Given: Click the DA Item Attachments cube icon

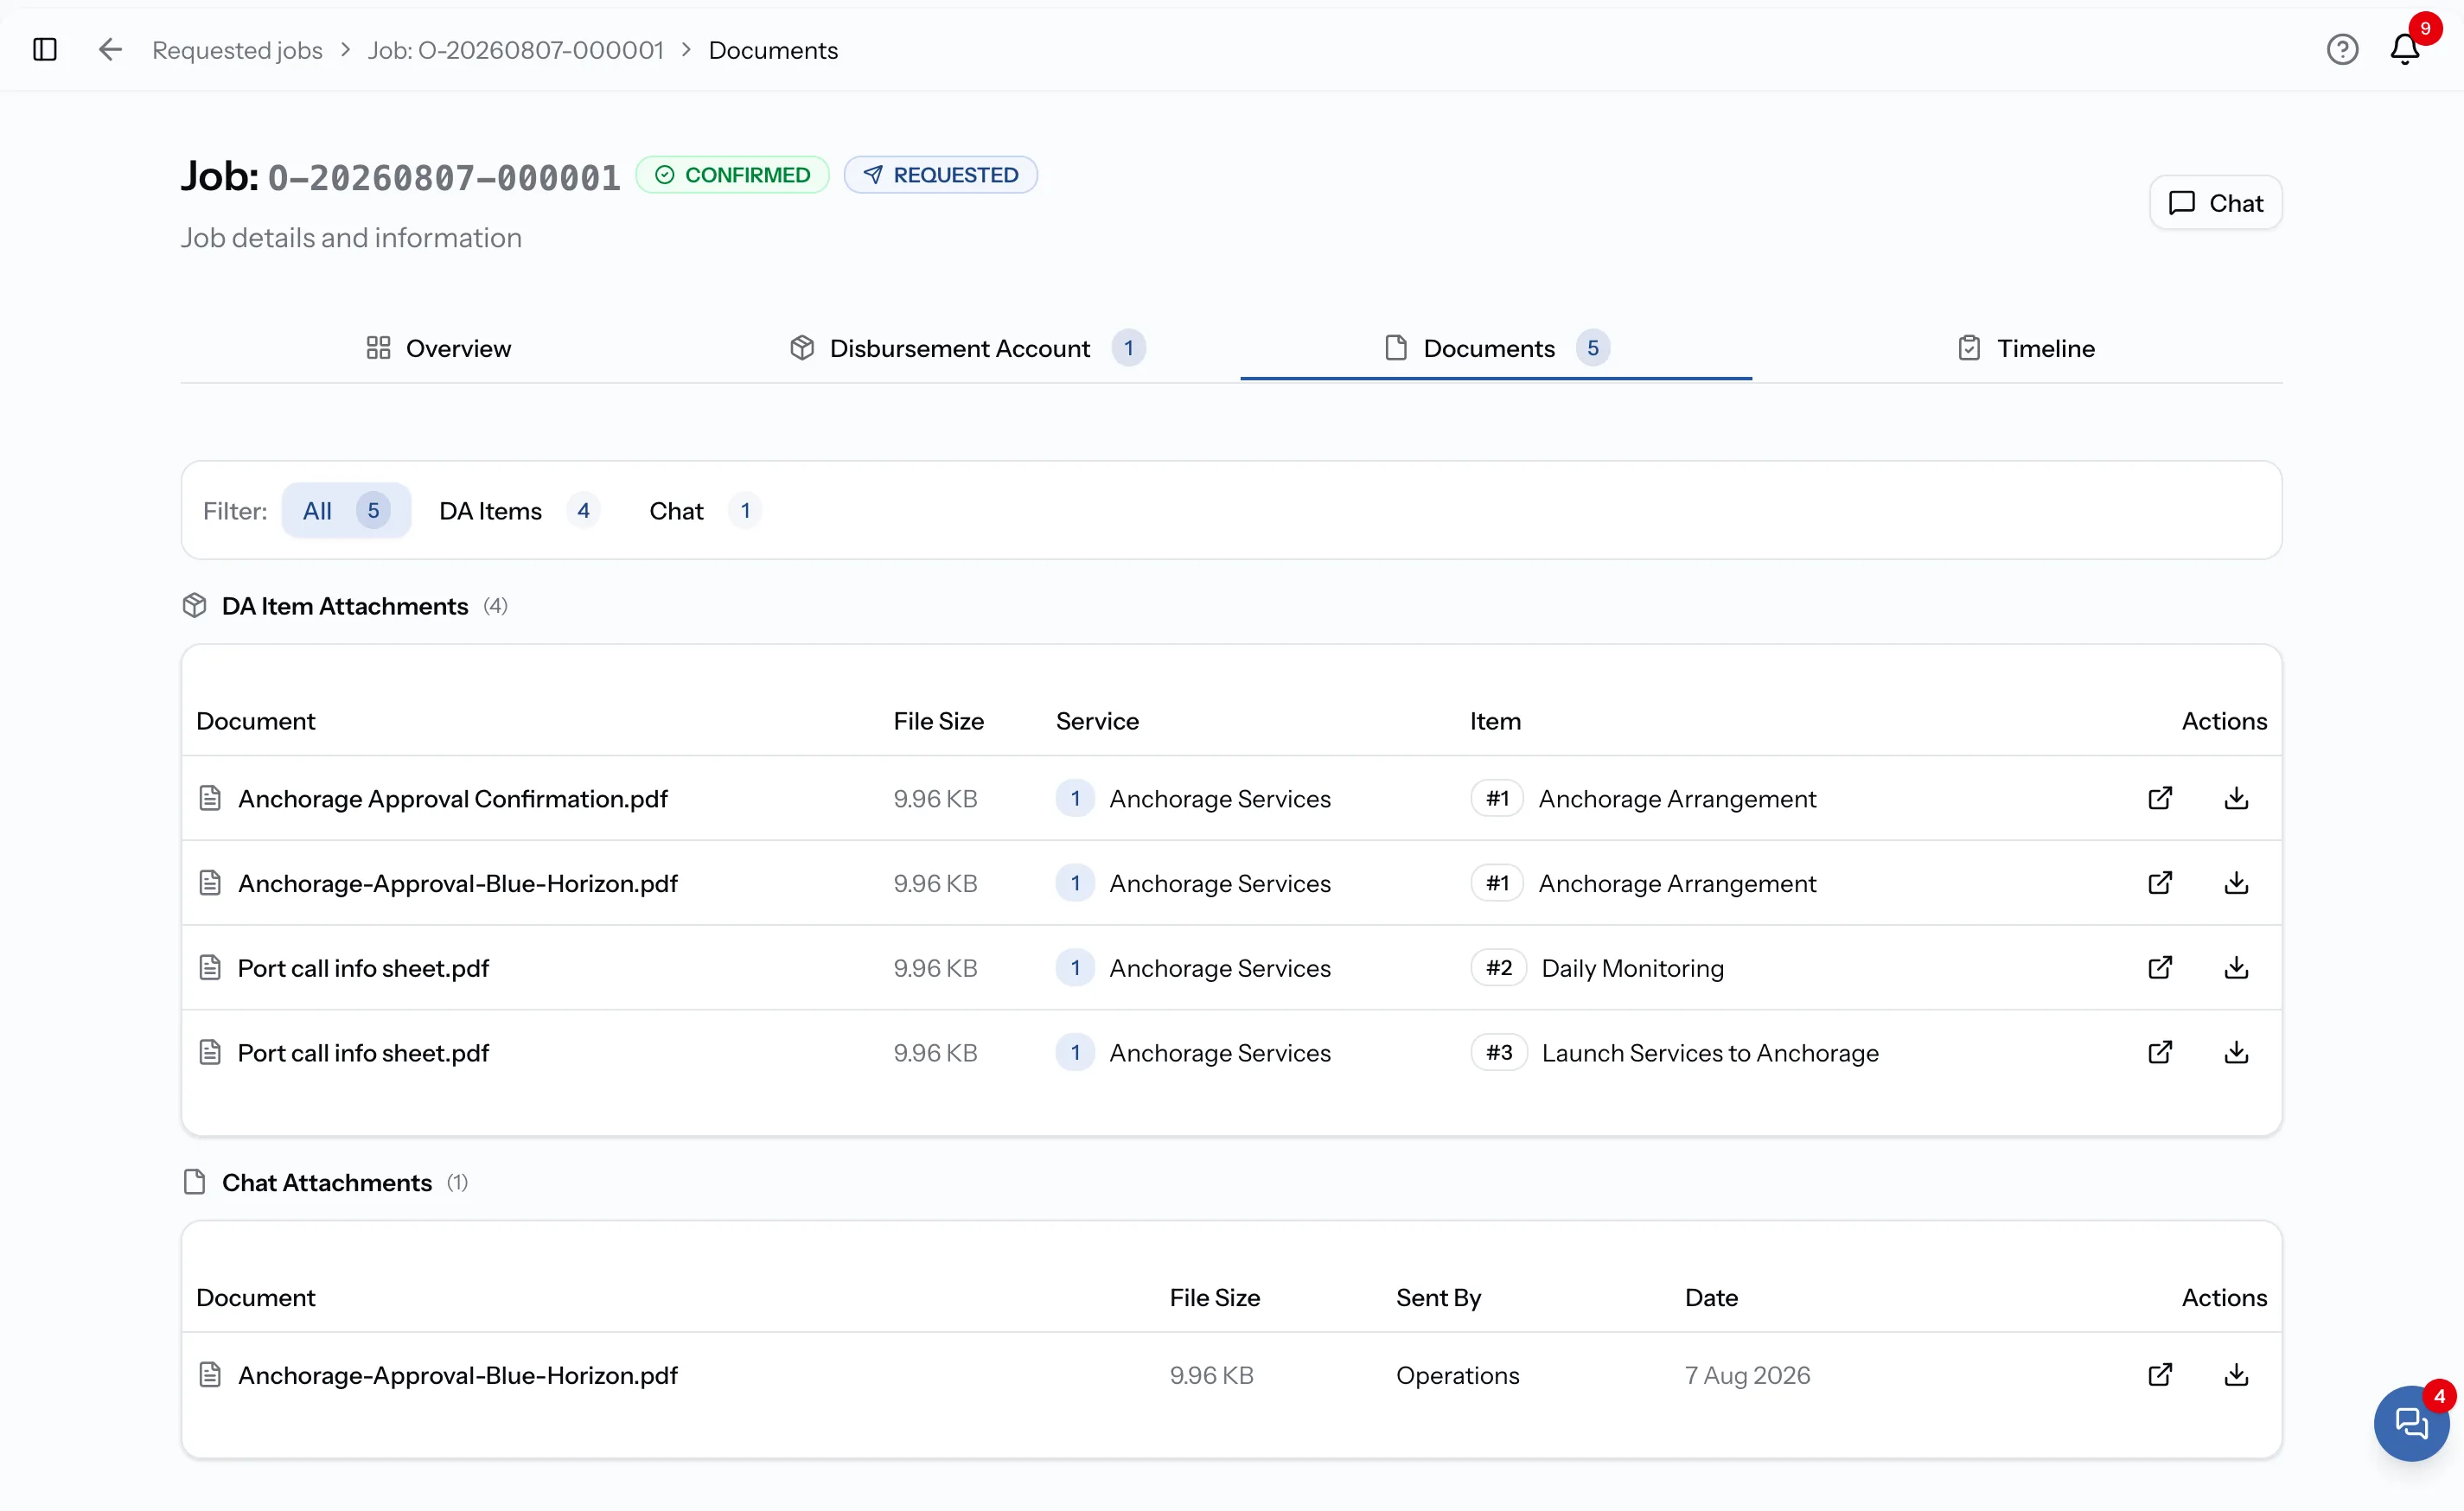Looking at the screenshot, I should 195,606.
